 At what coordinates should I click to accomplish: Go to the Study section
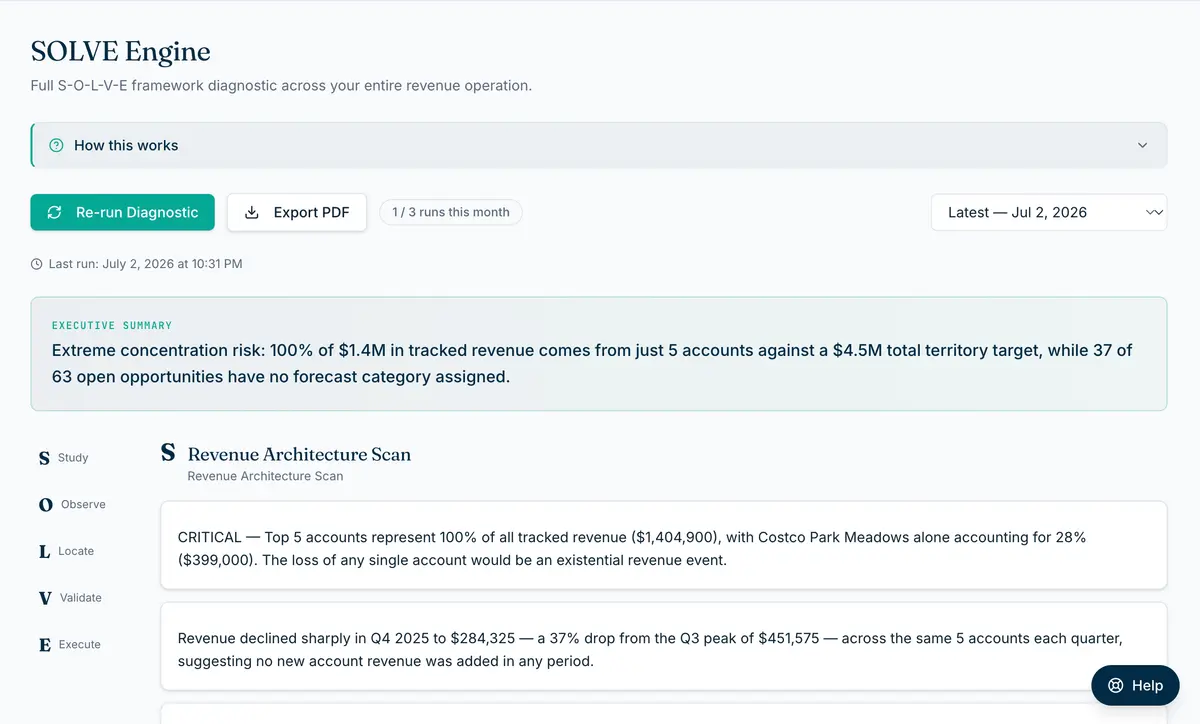point(63,458)
